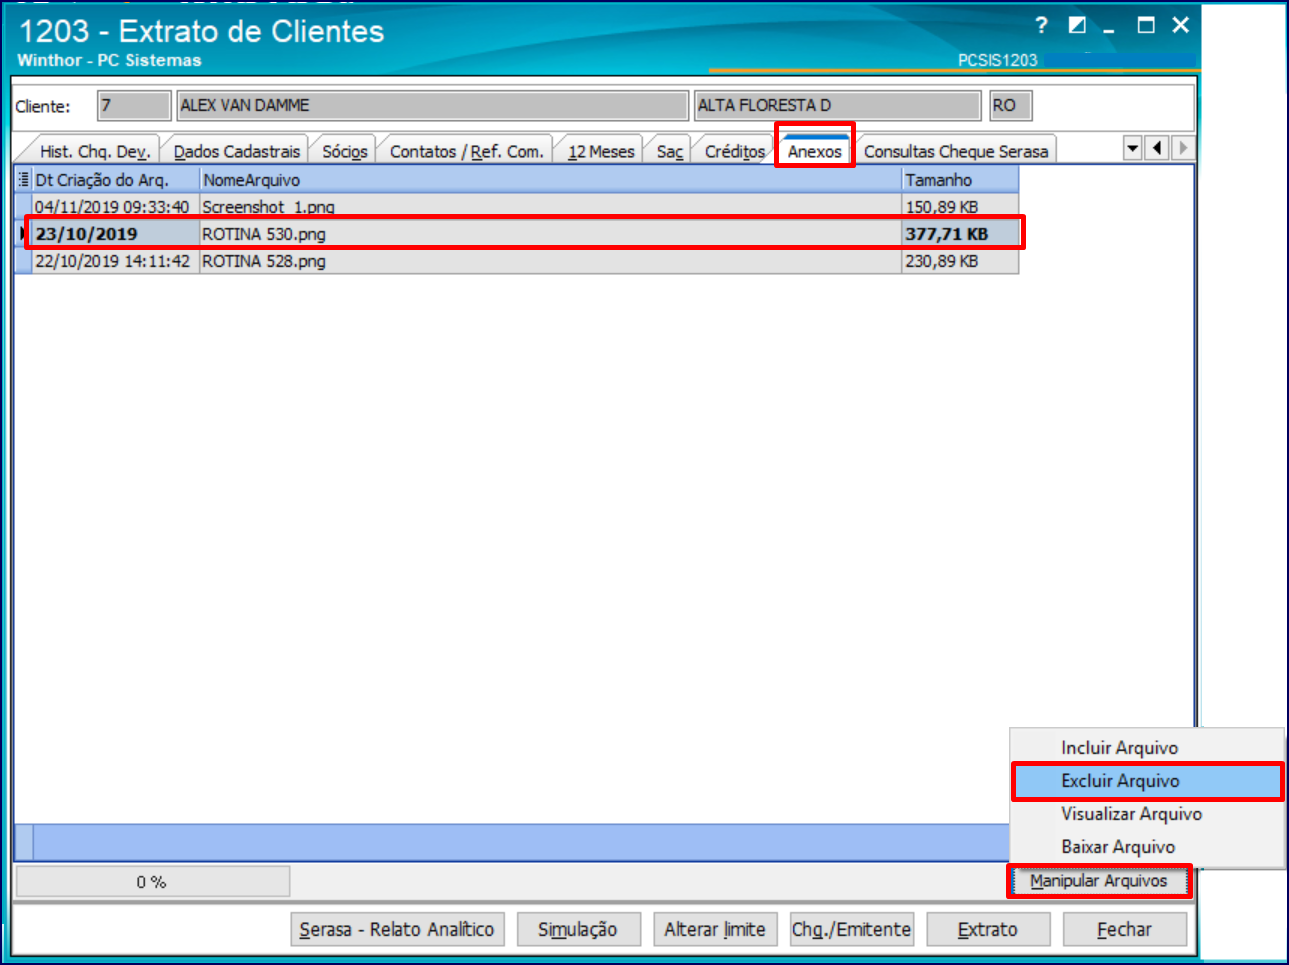
Task: Go to Contatos / Ref. Com. tab
Action: (466, 151)
